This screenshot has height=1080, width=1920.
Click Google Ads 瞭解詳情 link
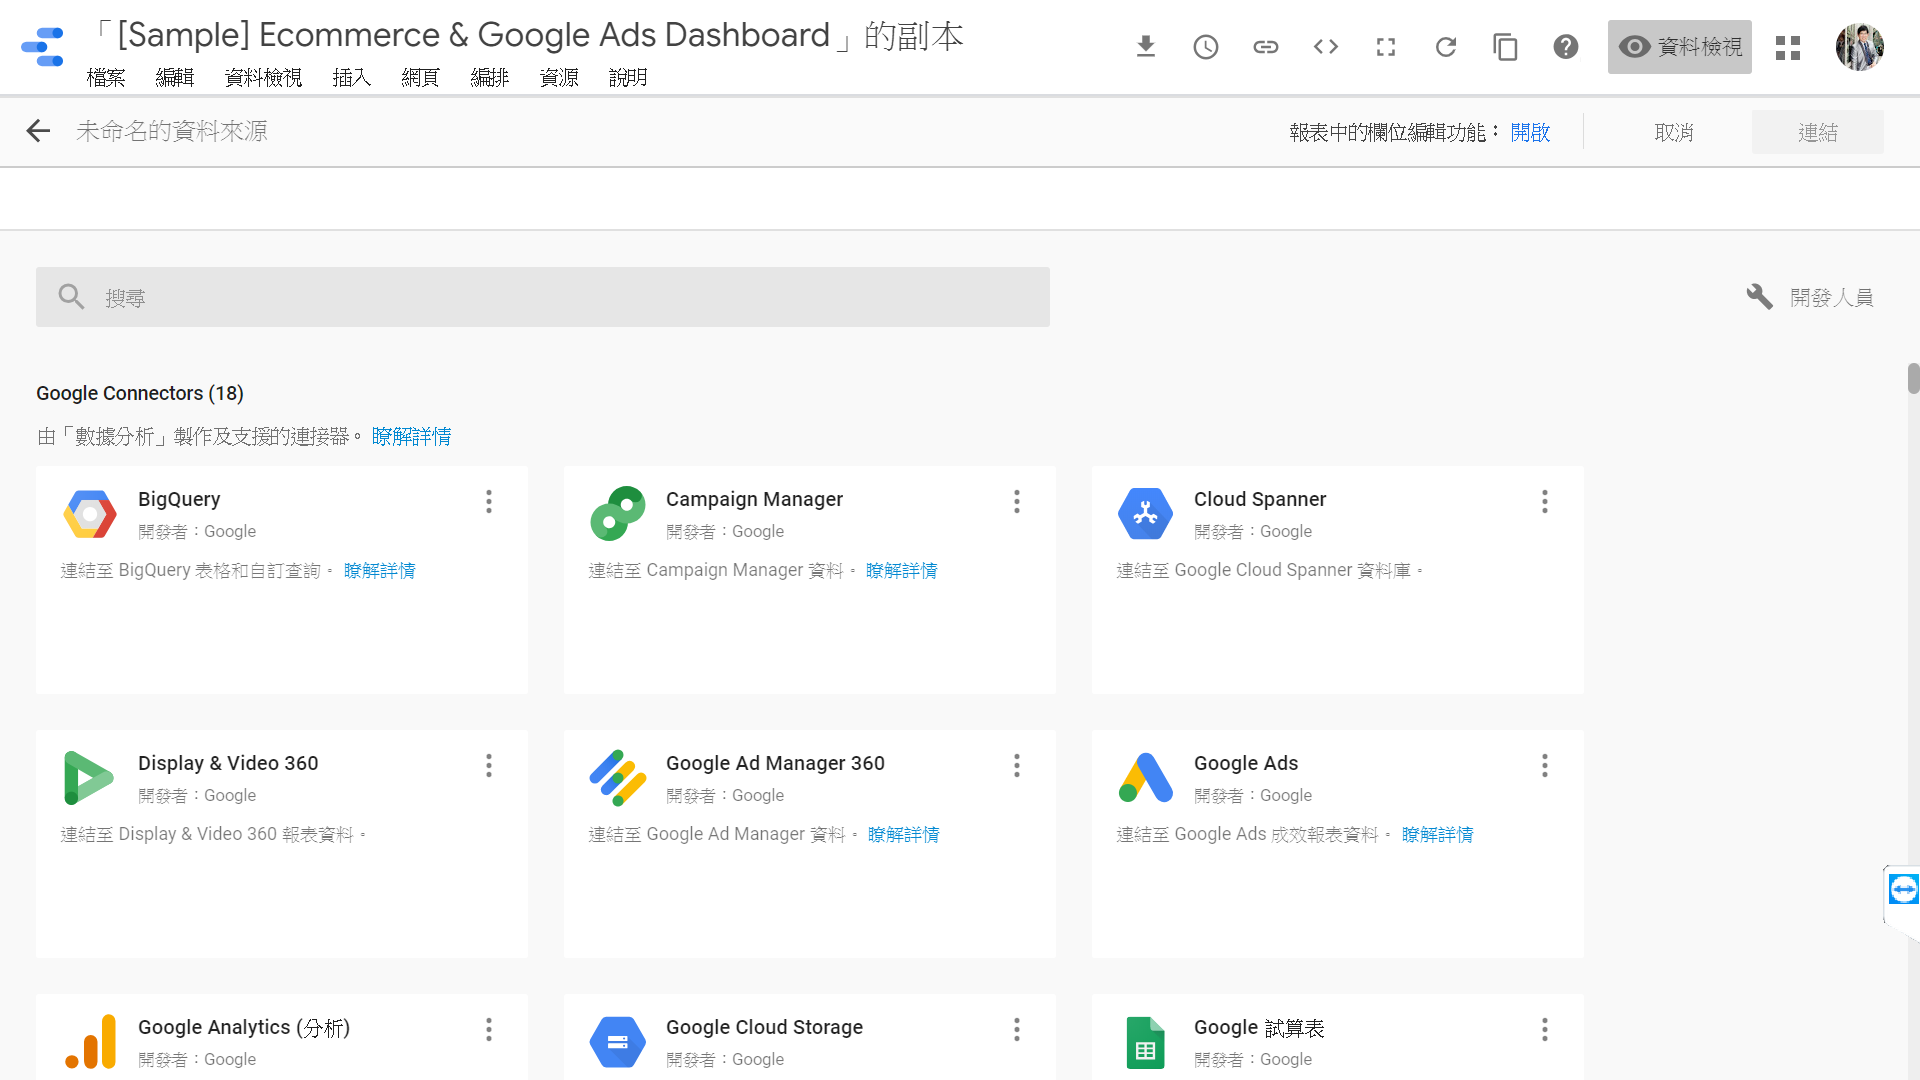[1438, 834]
